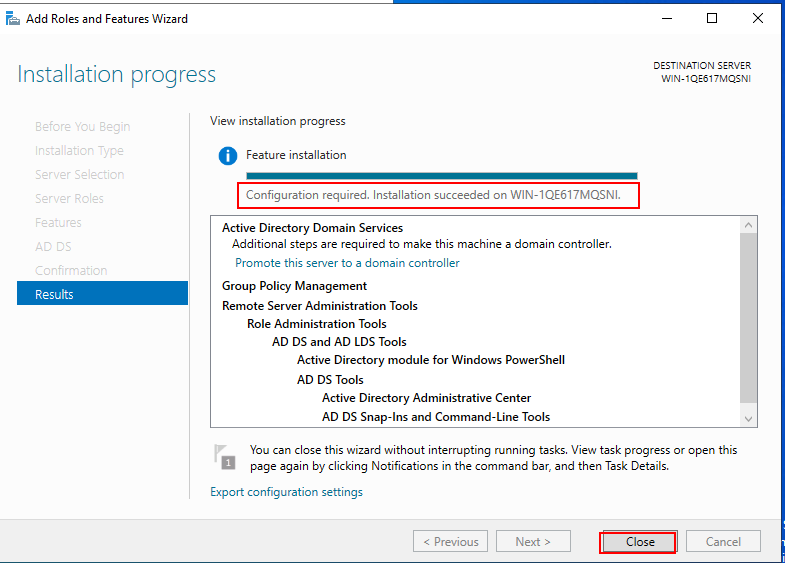Click Active Directory Administrative Center entry

[427, 398]
